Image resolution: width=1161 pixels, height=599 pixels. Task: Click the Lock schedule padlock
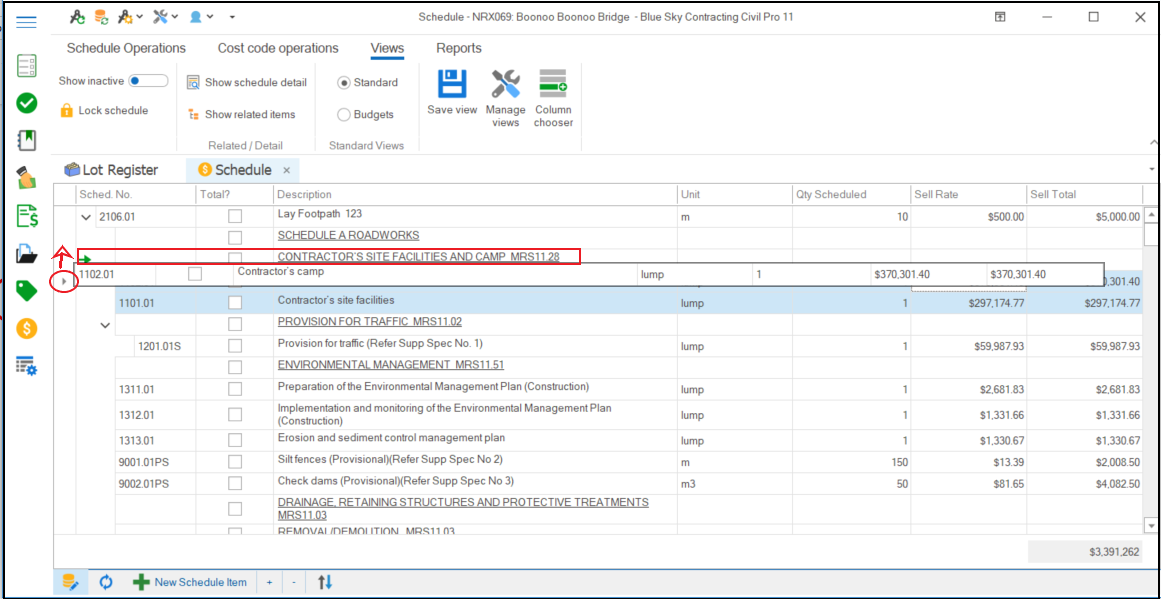pyautogui.click(x=66, y=111)
